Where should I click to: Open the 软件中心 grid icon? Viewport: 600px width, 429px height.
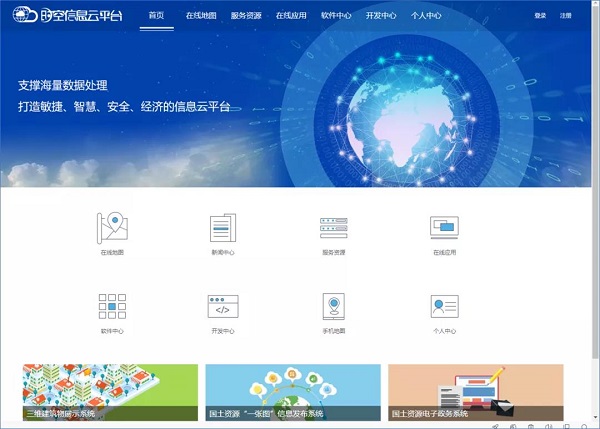112,307
